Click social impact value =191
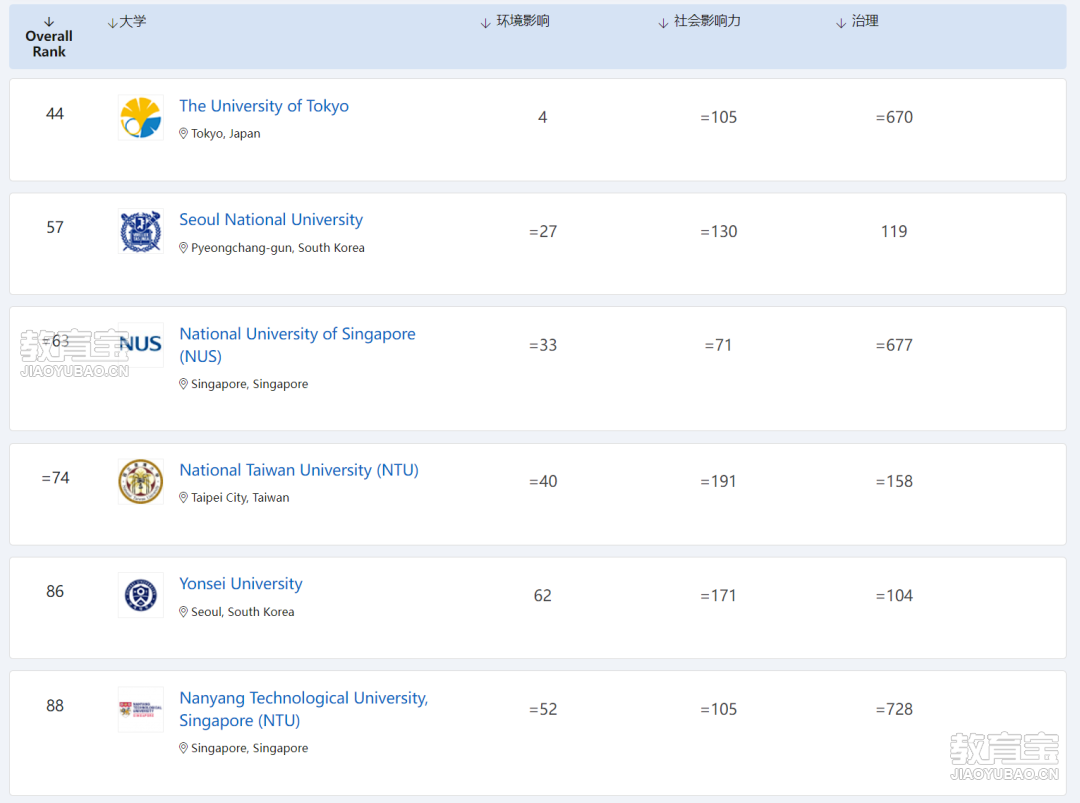This screenshot has height=803, width=1080. (718, 481)
